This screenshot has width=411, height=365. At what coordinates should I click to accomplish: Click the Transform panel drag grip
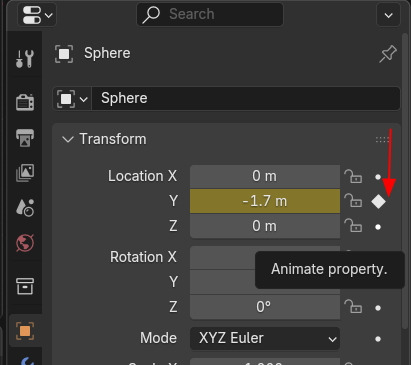[382, 139]
